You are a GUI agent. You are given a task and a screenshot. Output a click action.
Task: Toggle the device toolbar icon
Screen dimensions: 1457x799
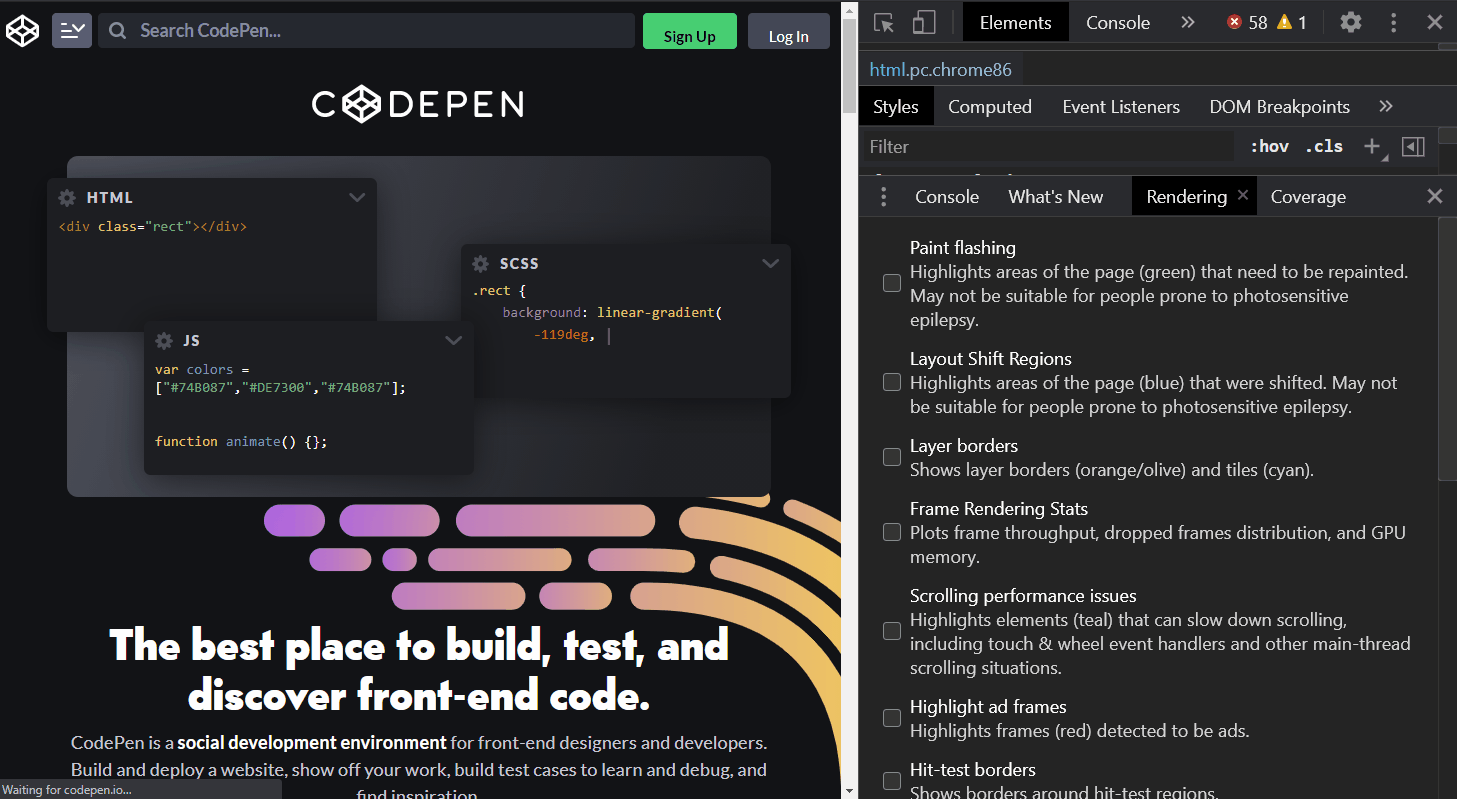click(x=924, y=22)
